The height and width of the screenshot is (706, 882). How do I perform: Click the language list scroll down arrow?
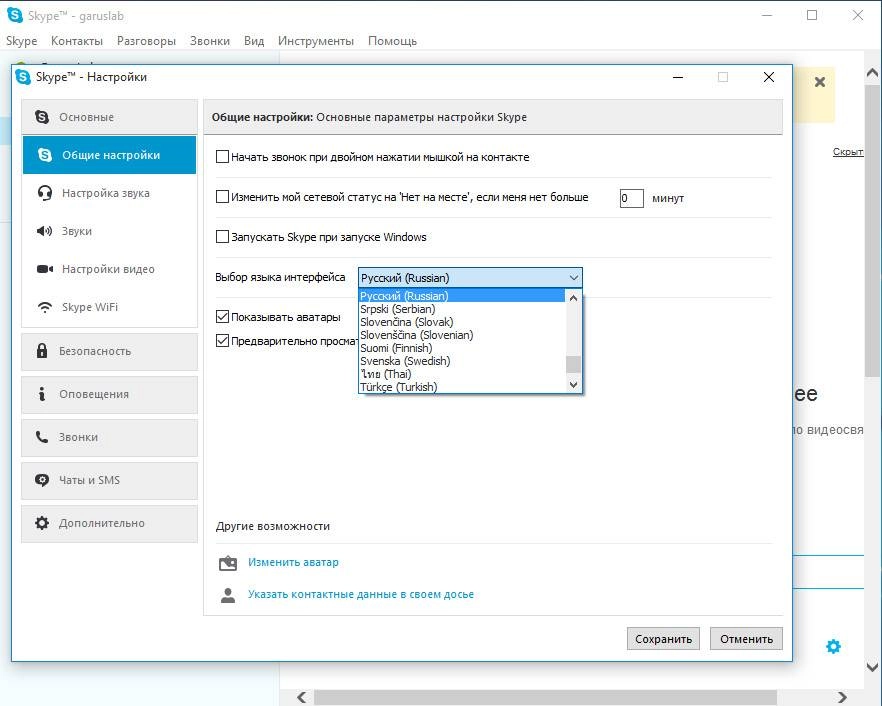tap(573, 385)
